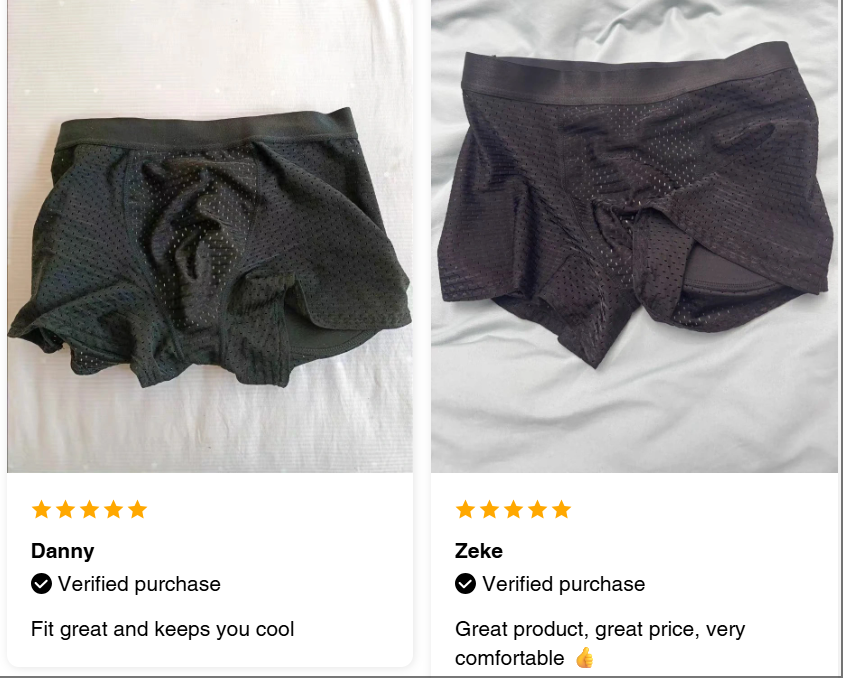Select the reviewer name Zeke

point(478,551)
